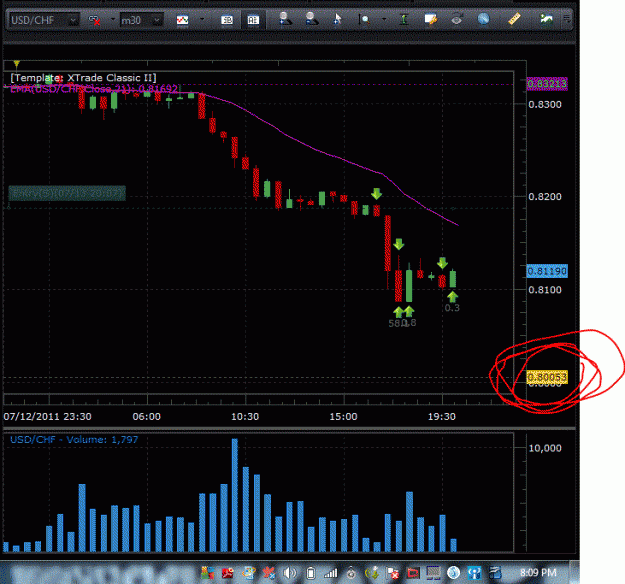Click the colorful squares tray icon
The image size is (625, 584).
(207, 573)
